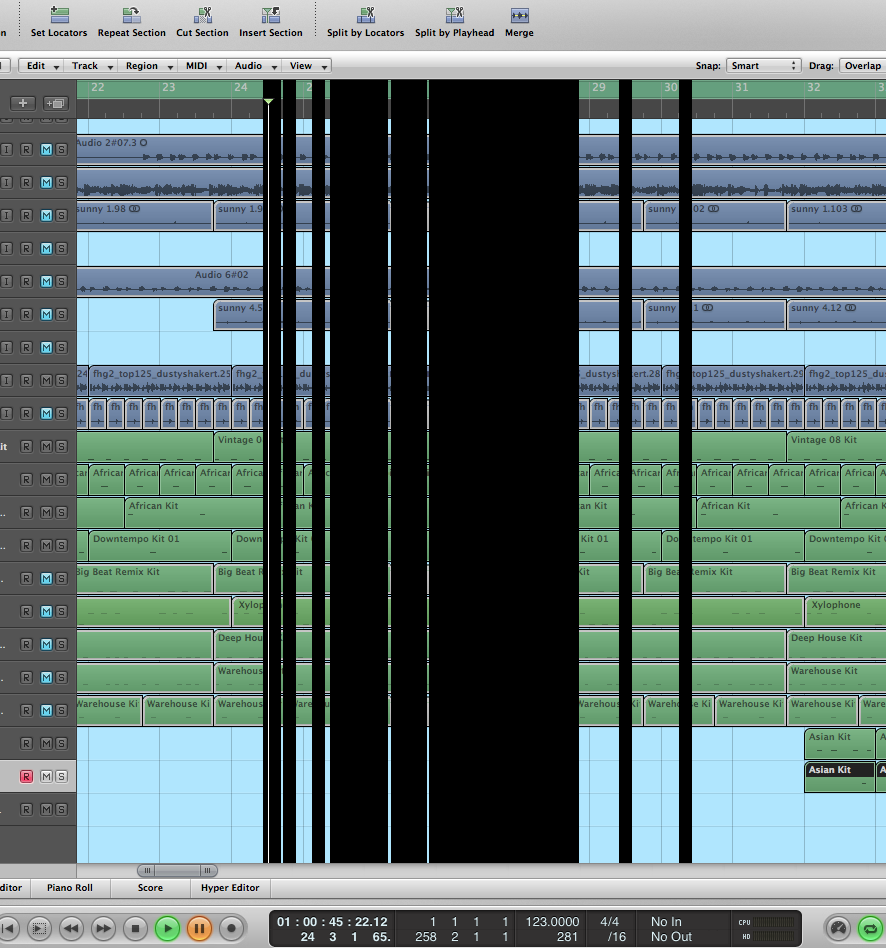
Task: Click the 4/4 time signature display
Action: coord(609,921)
